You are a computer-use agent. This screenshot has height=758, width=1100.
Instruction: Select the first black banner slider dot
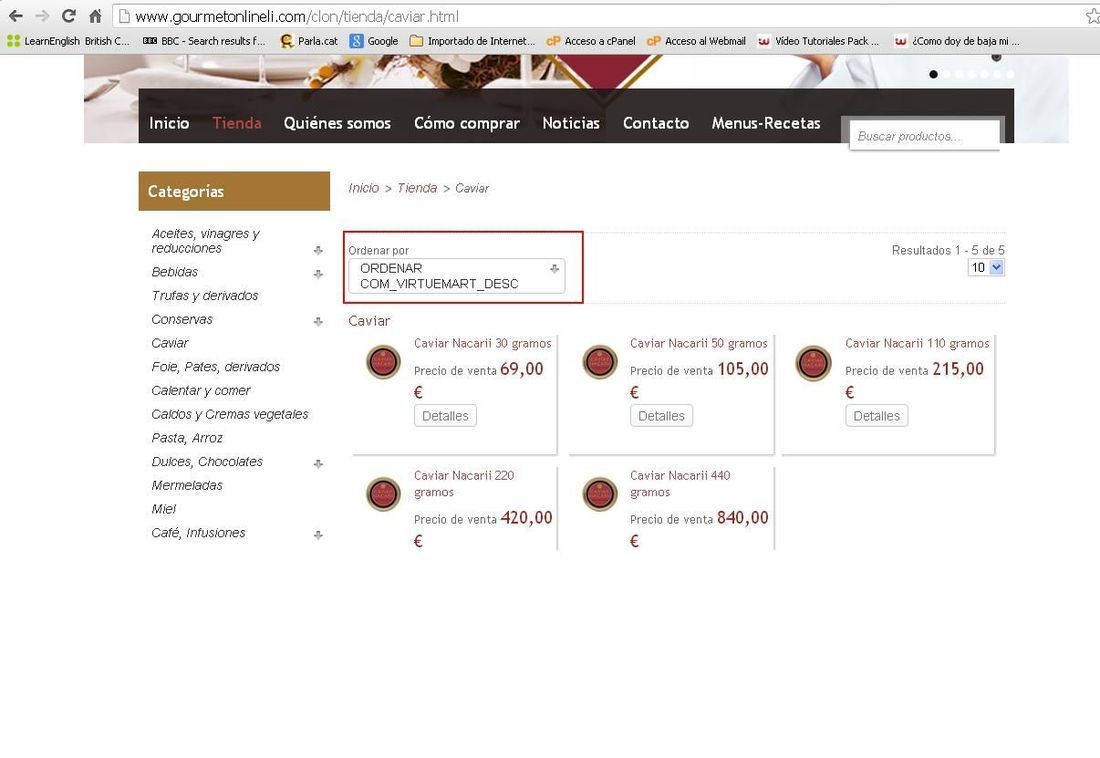(933, 74)
